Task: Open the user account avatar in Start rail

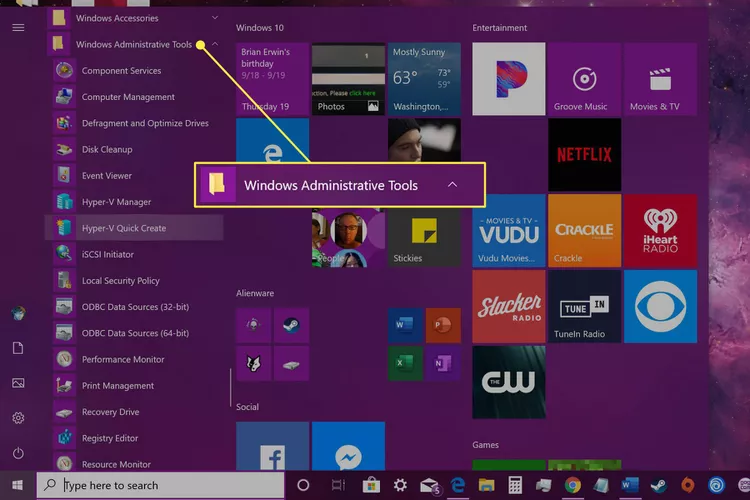Action: [18, 313]
